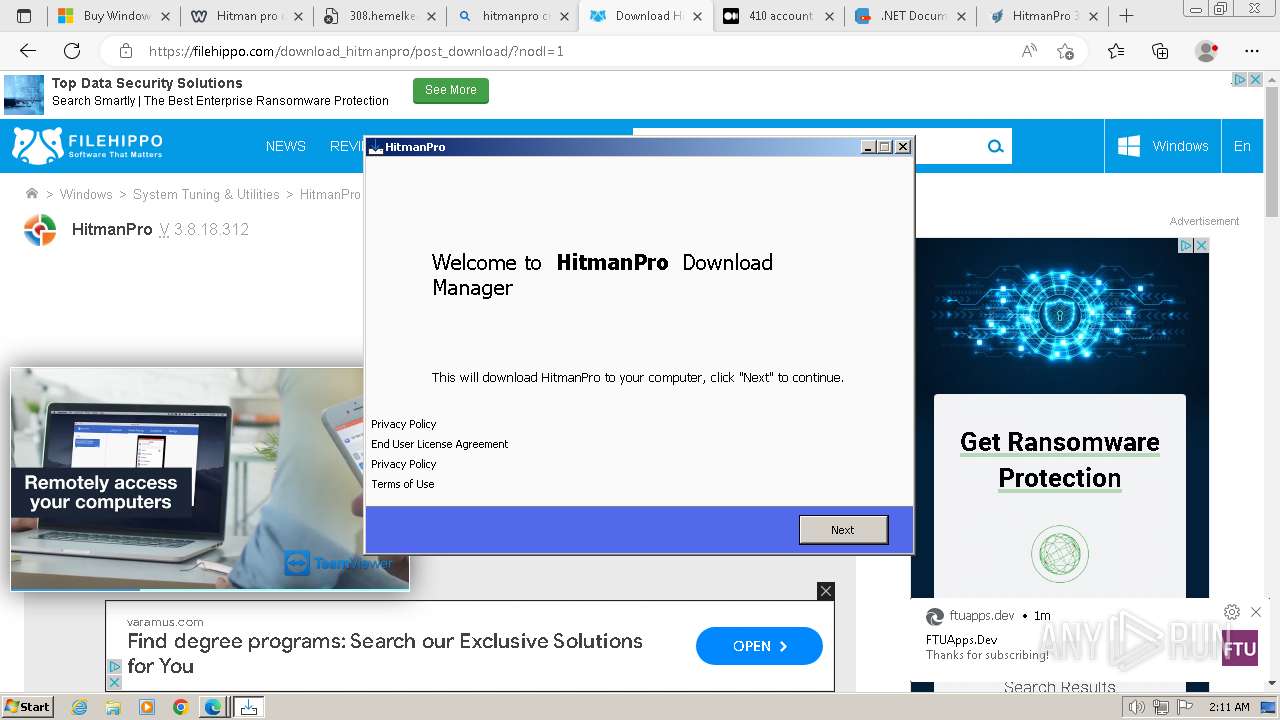The height and width of the screenshot is (720, 1280).
Task: Open the NEWS menu on FileHippo
Action: pos(286,146)
